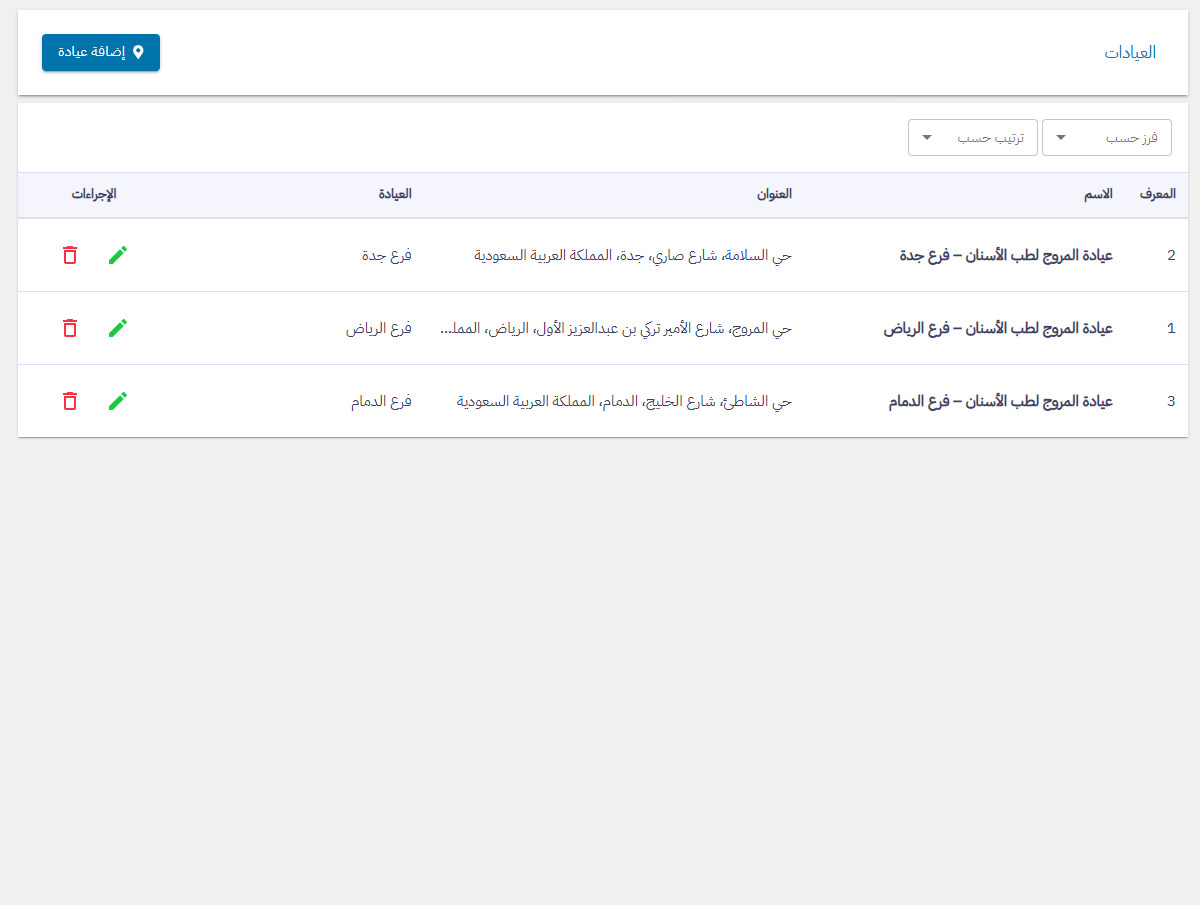1200x905 pixels.
Task: Click the العيادة column header
Action: 395,194
